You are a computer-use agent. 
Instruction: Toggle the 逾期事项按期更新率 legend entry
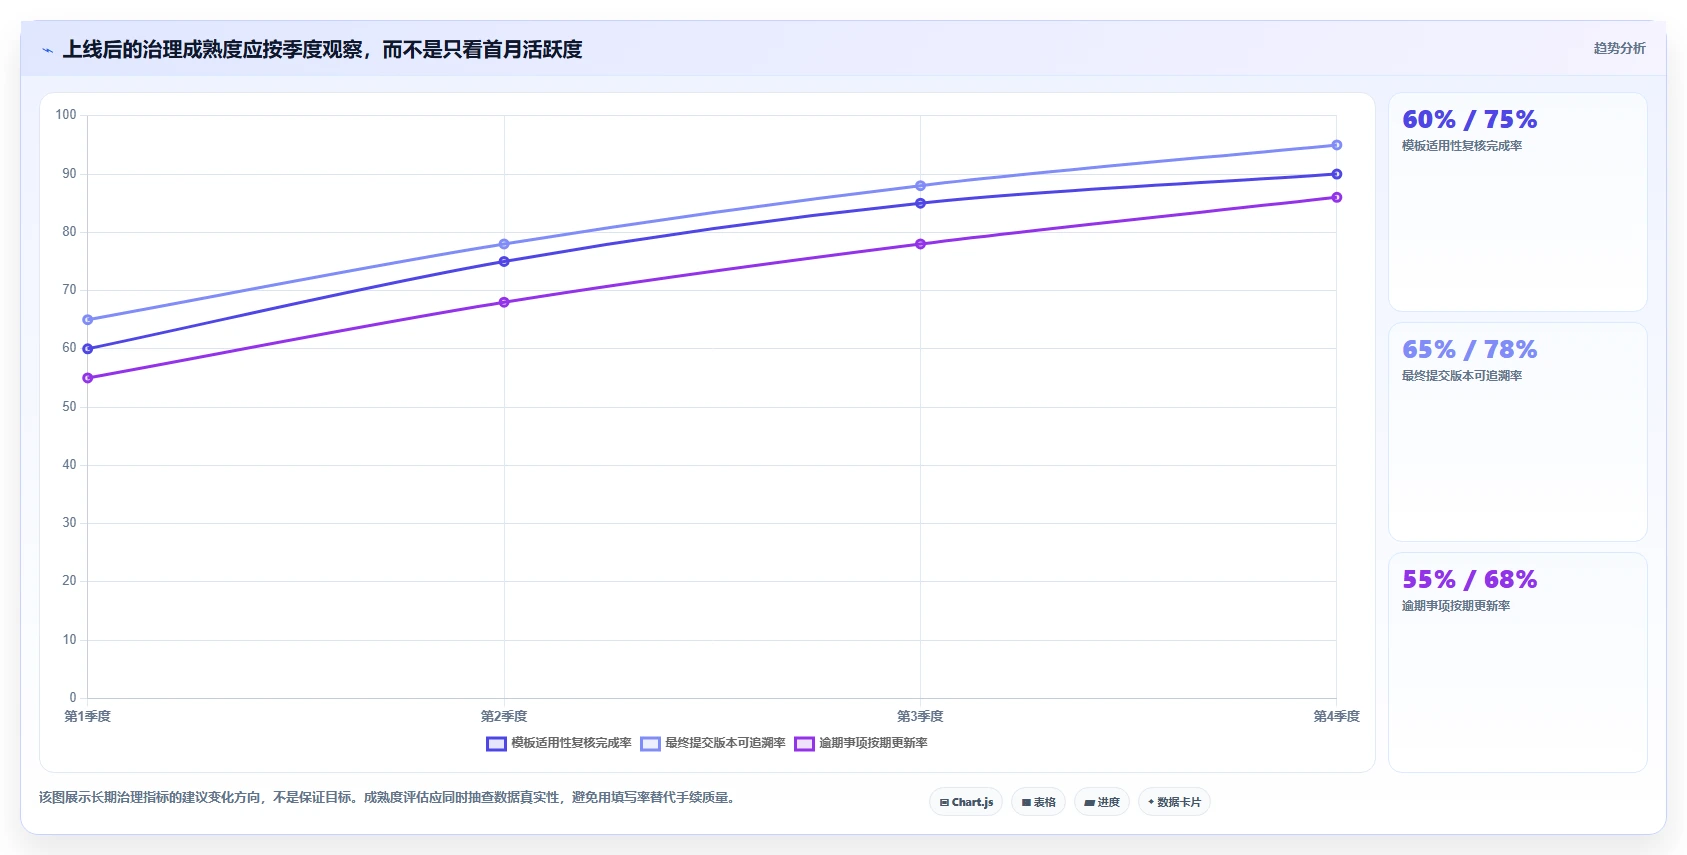861,743
